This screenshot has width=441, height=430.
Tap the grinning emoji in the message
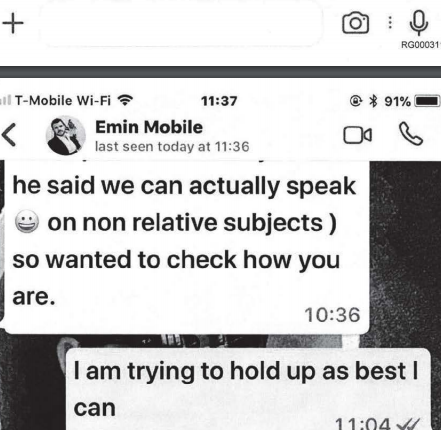[x=27, y=222]
